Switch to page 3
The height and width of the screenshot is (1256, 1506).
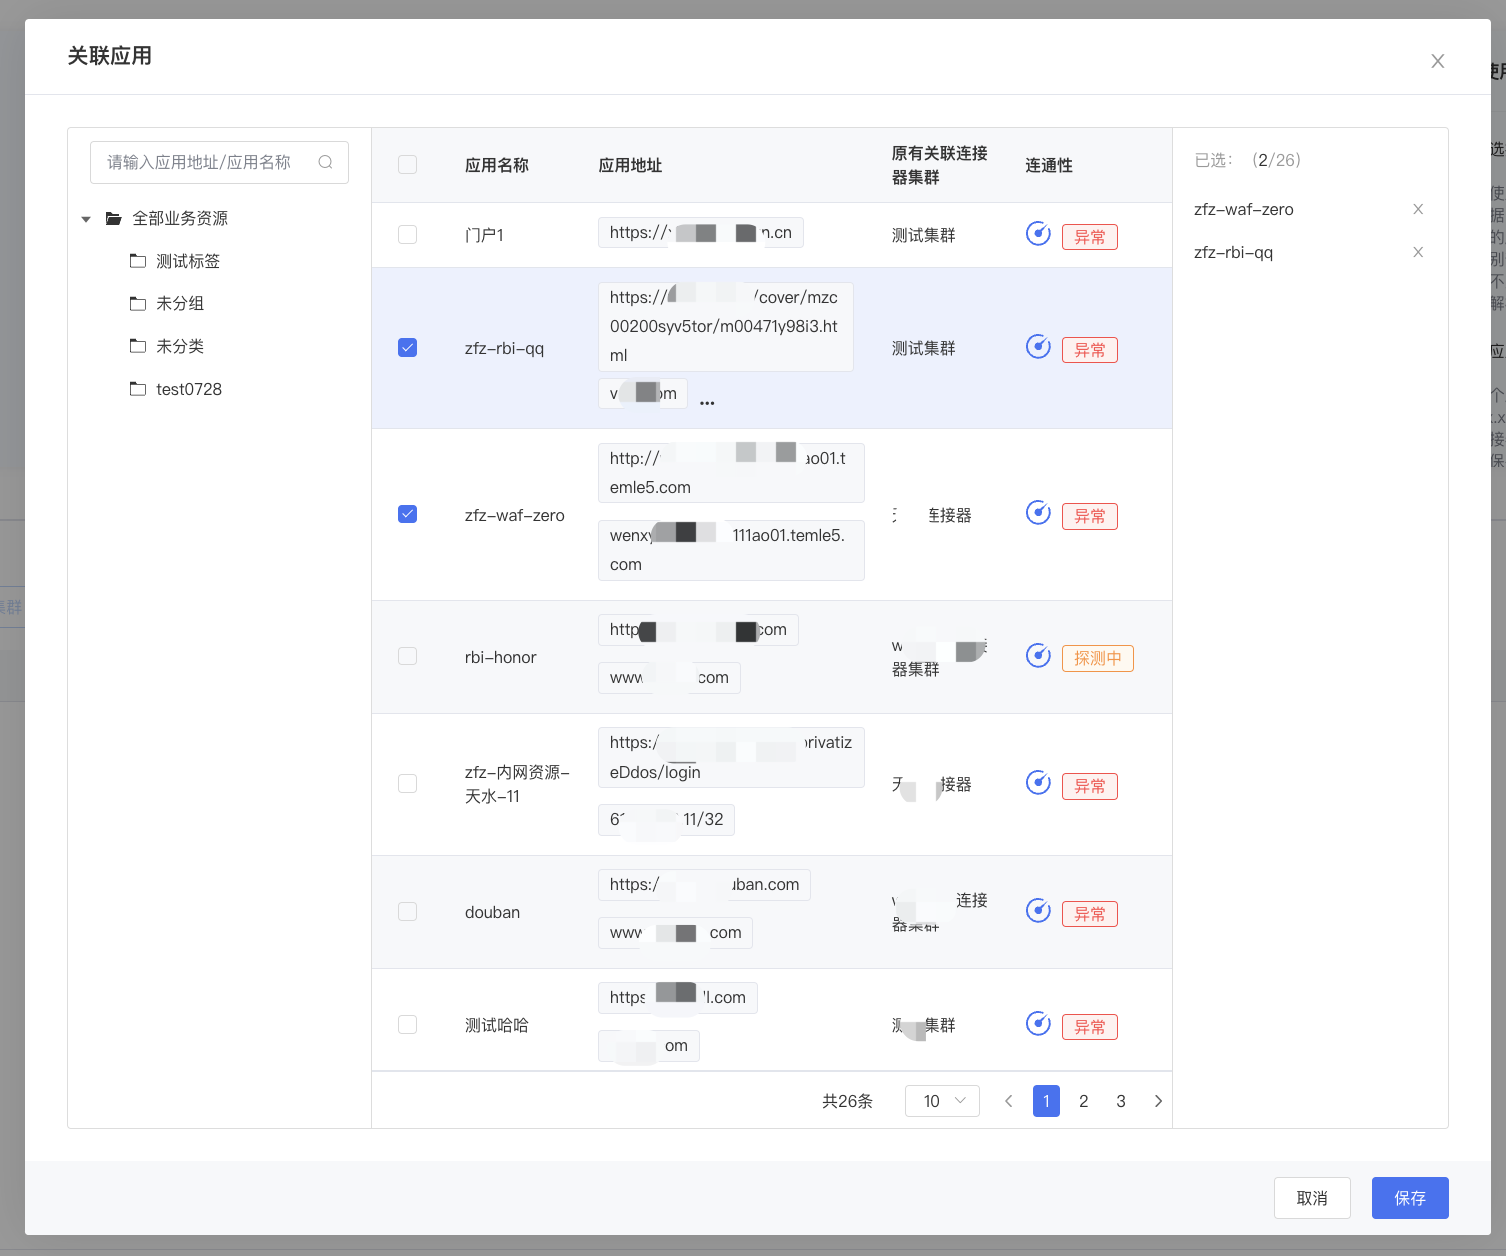[1121, 1101]
